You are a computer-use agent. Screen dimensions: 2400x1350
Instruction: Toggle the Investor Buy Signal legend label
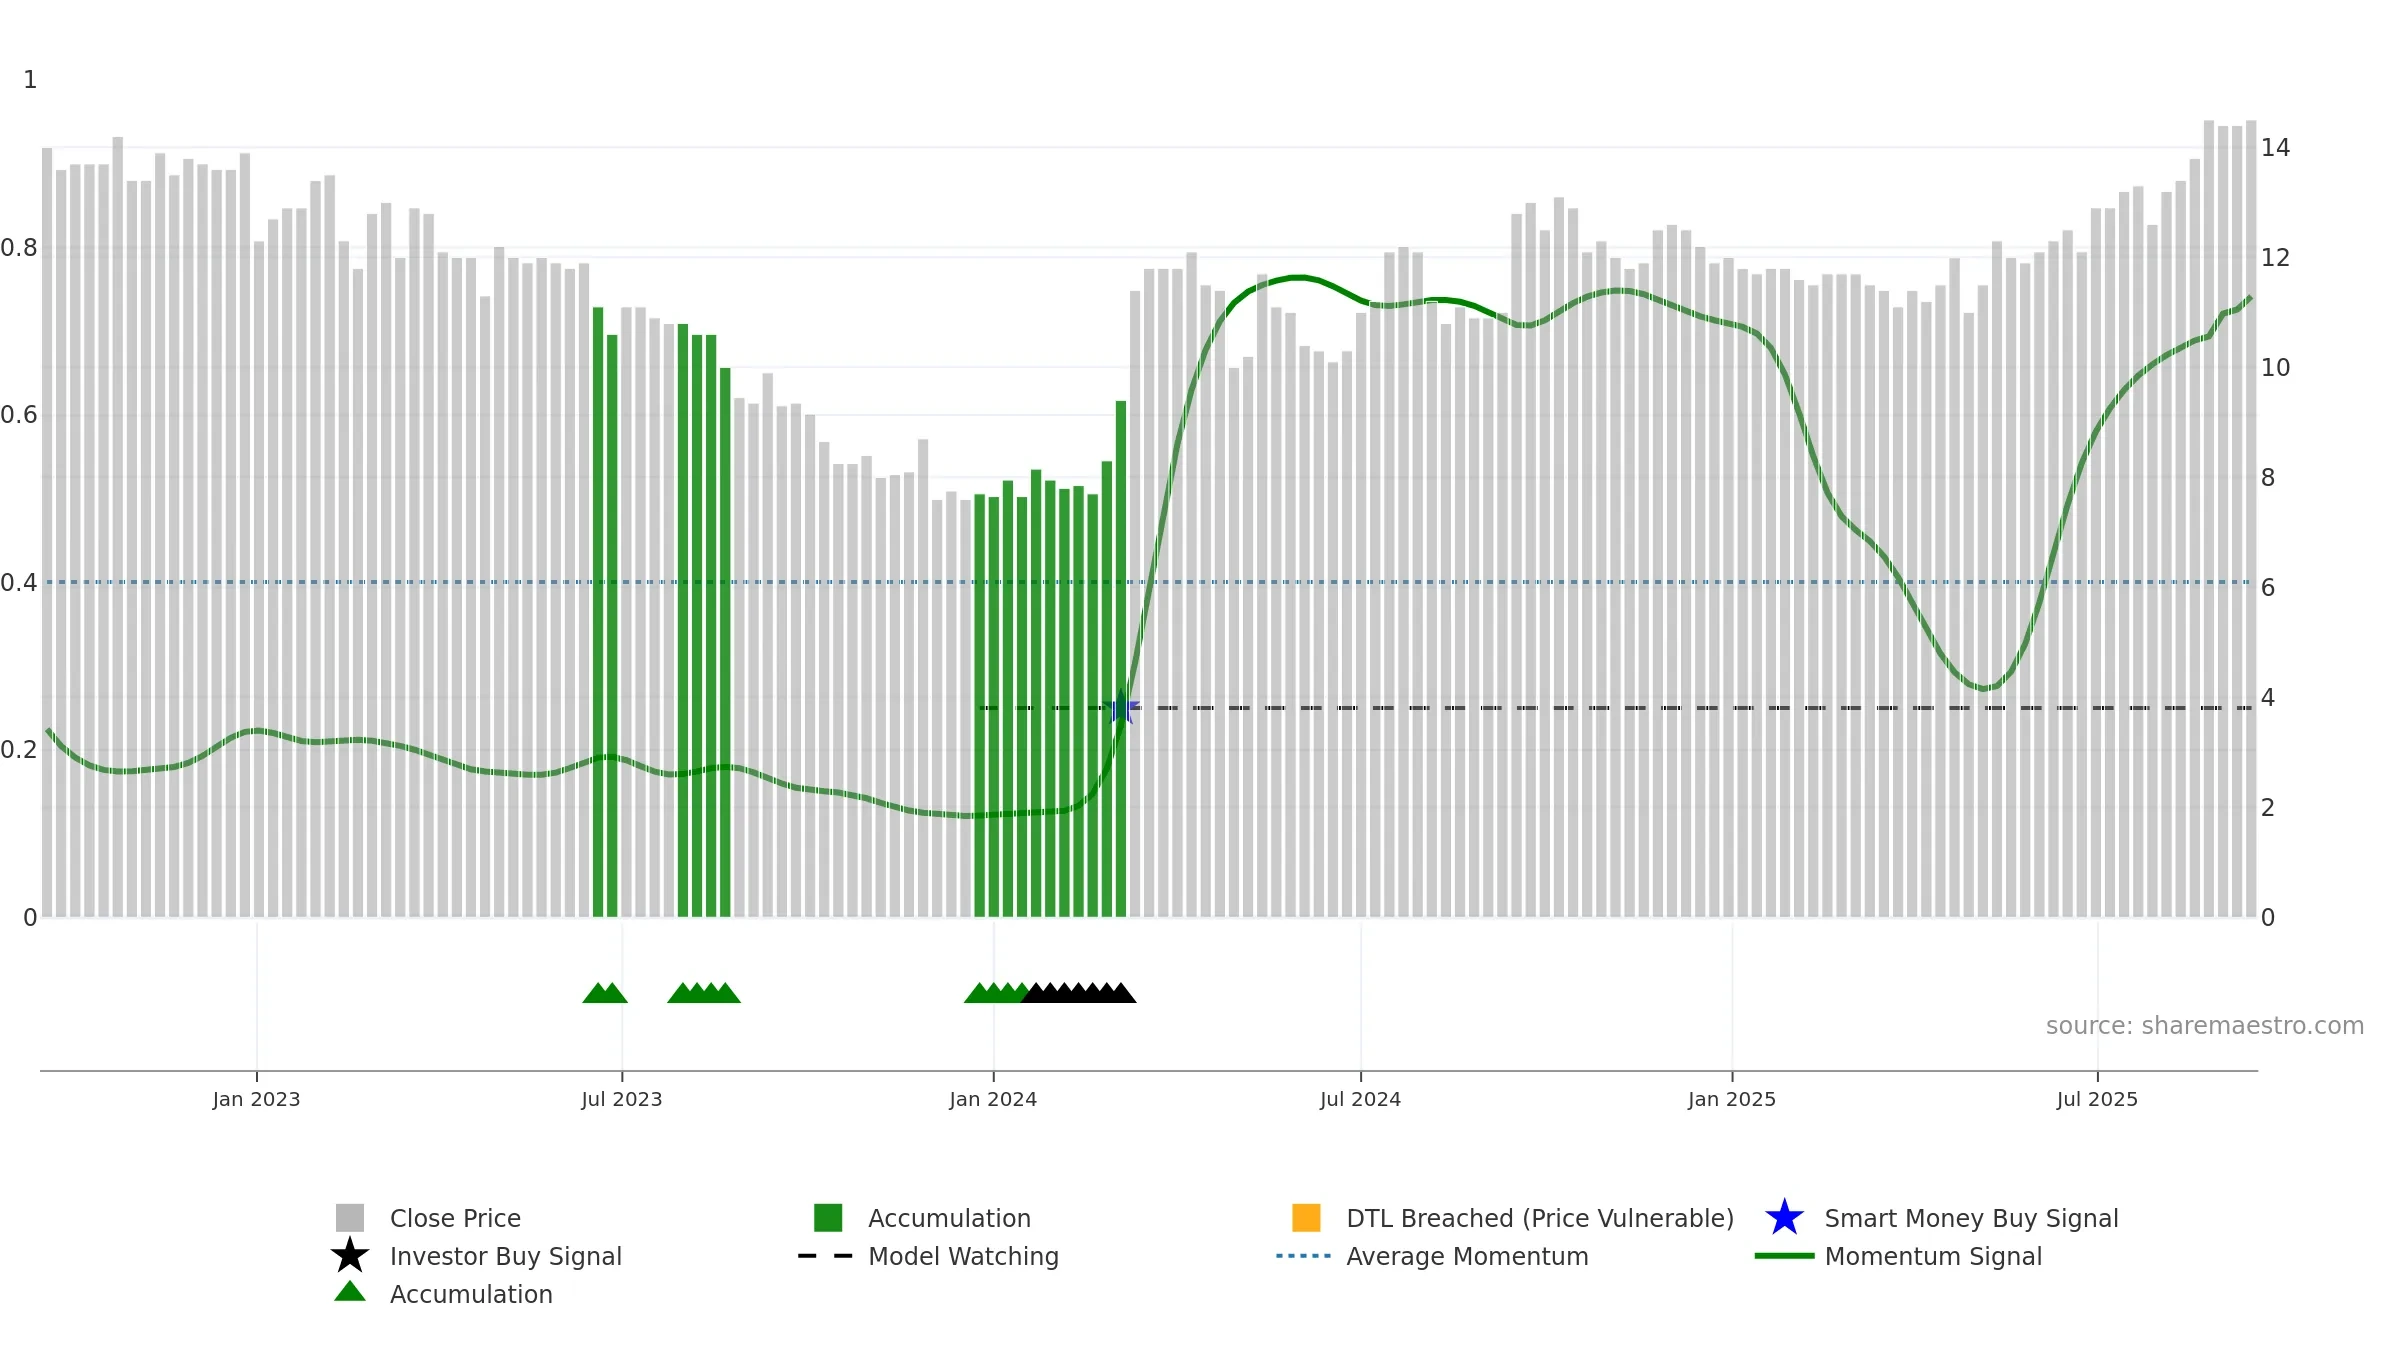click(505, 1256)
